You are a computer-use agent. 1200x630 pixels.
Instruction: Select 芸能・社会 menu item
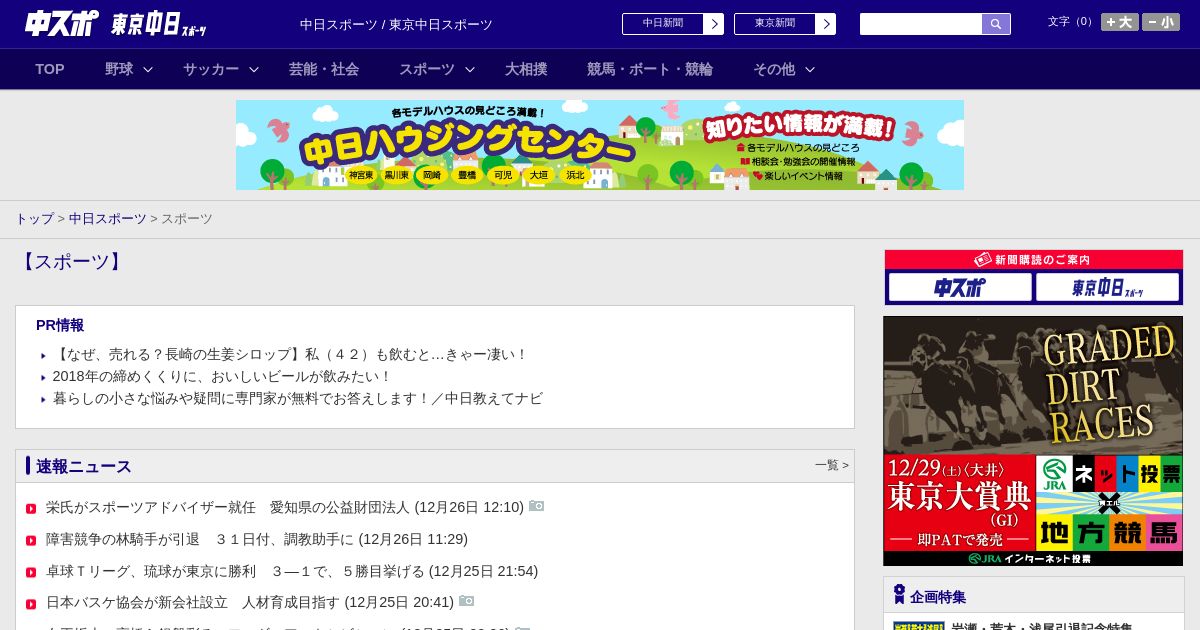324,69
